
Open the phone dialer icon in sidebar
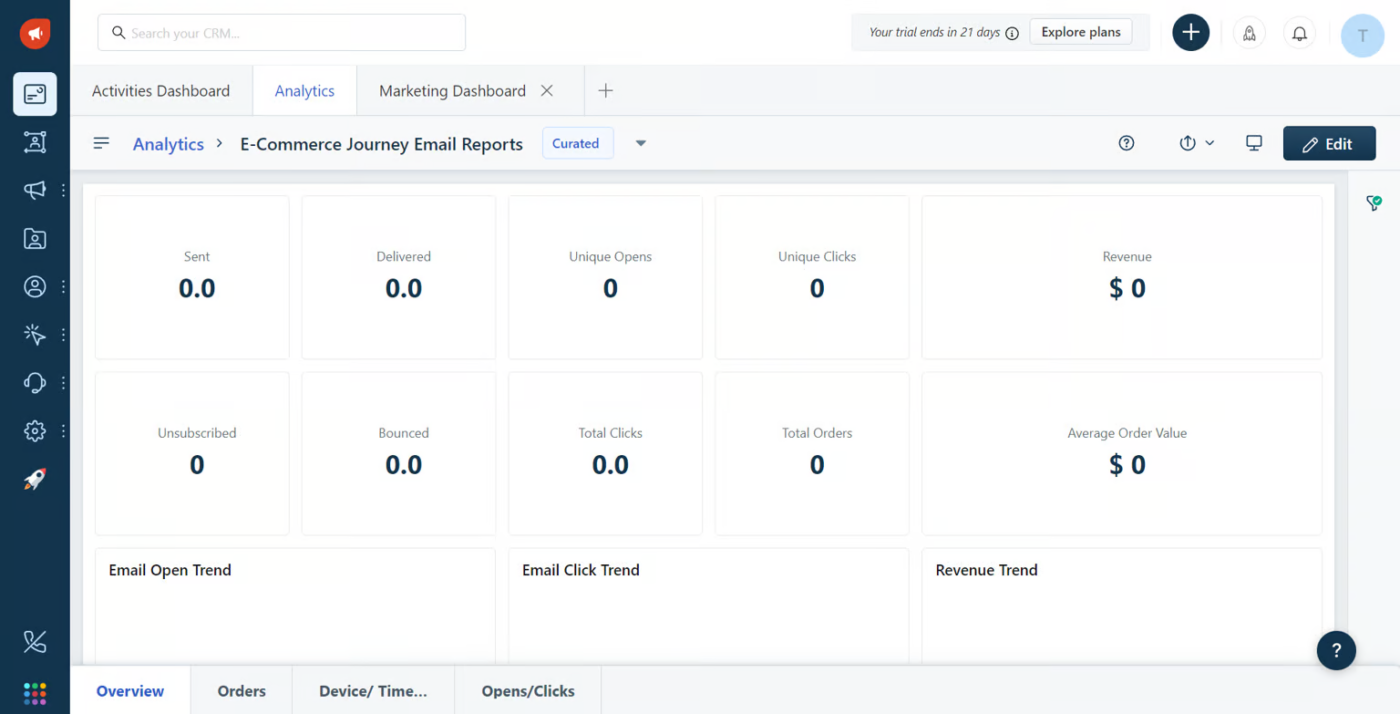tap(35, 642)
